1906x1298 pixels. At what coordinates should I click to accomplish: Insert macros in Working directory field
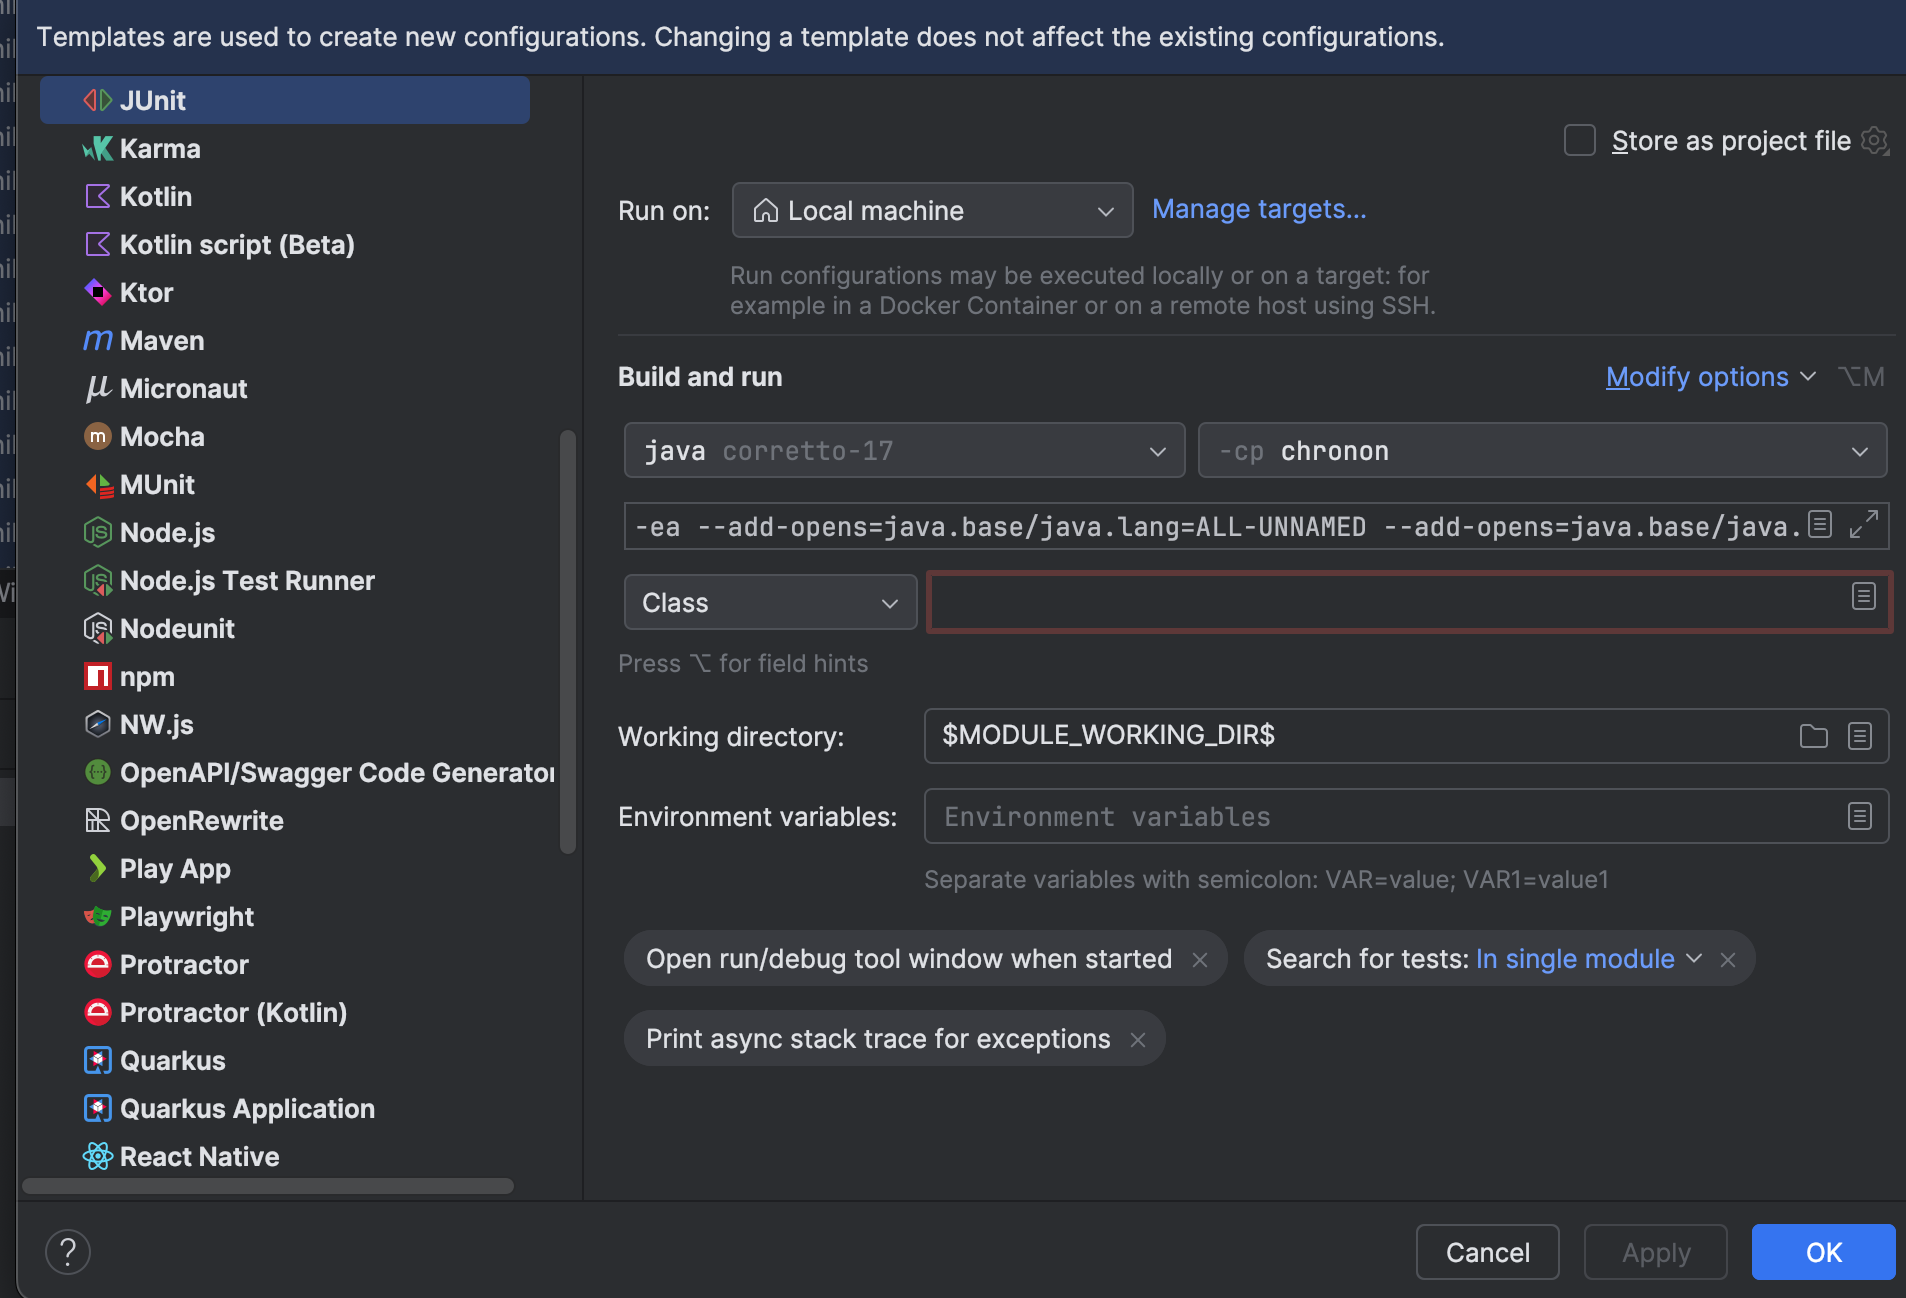click(x=1859, y=736)
